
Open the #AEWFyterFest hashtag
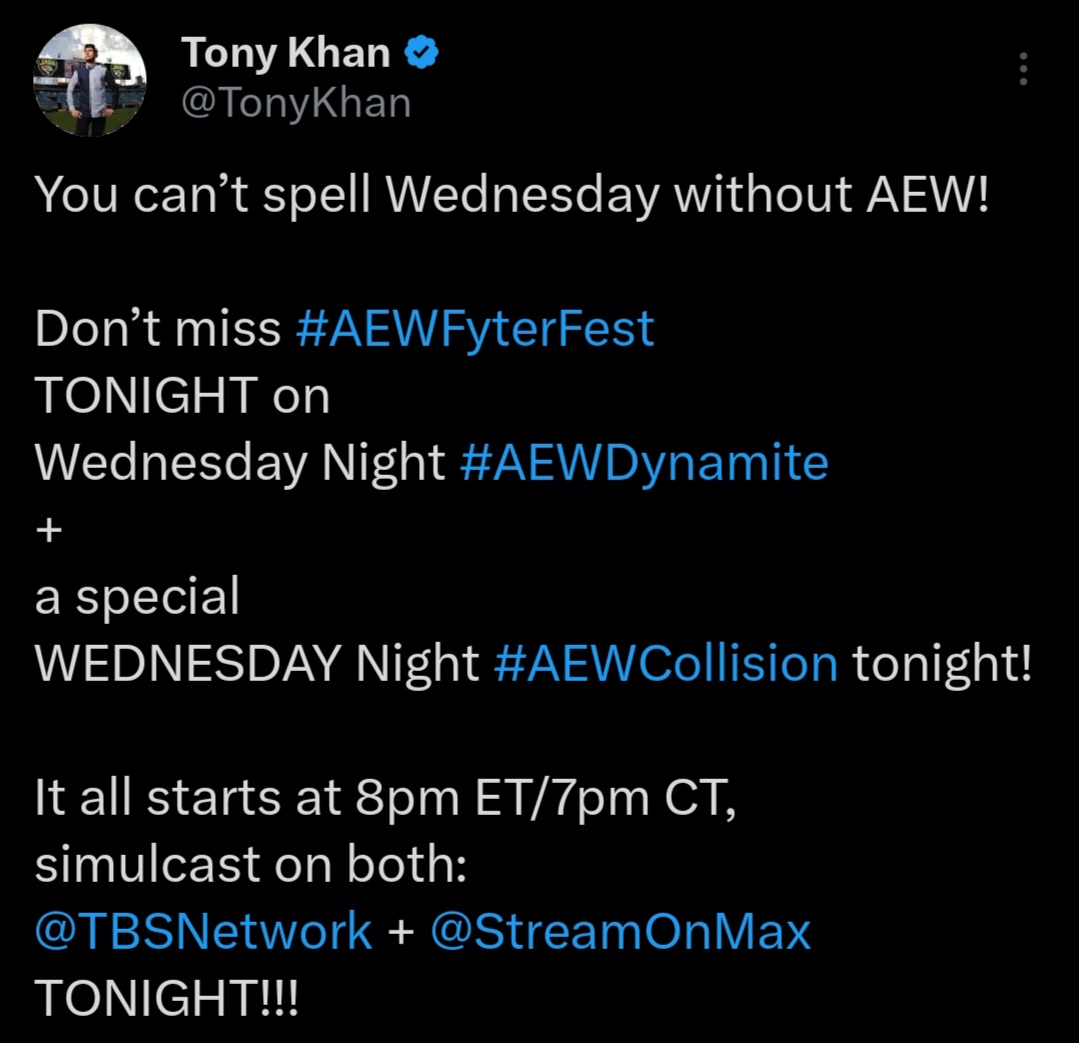click(475, 329)
